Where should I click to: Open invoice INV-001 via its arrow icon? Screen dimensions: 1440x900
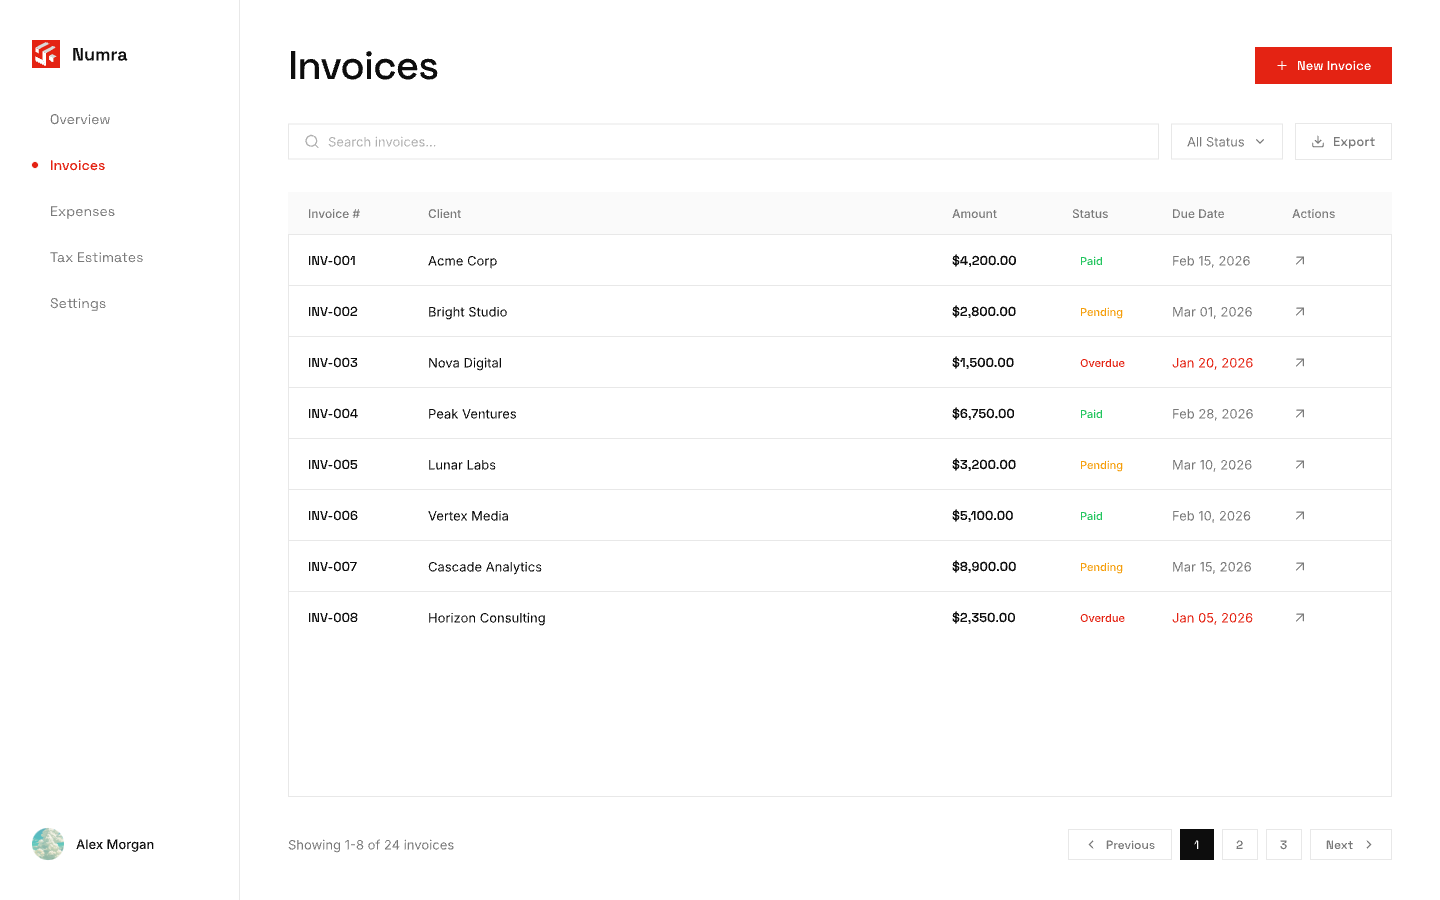[1300, 260]
